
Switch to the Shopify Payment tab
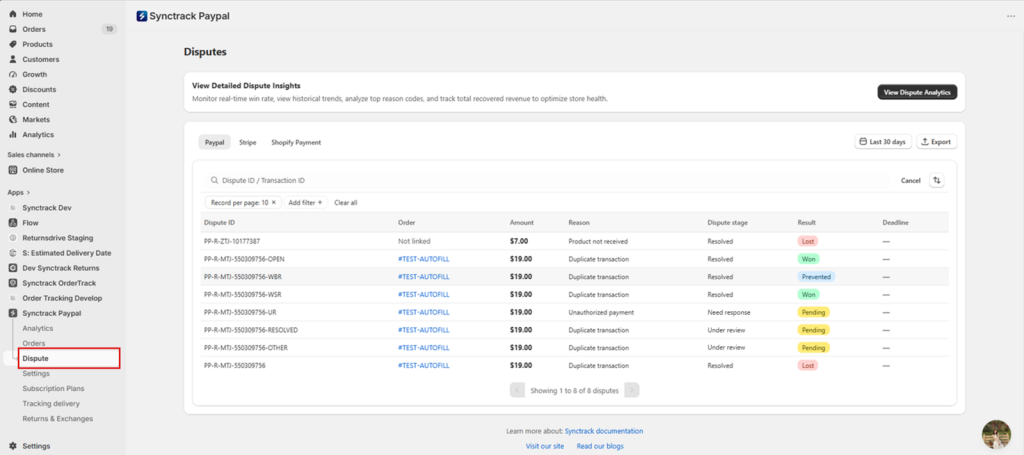click(x=296, y=142)
